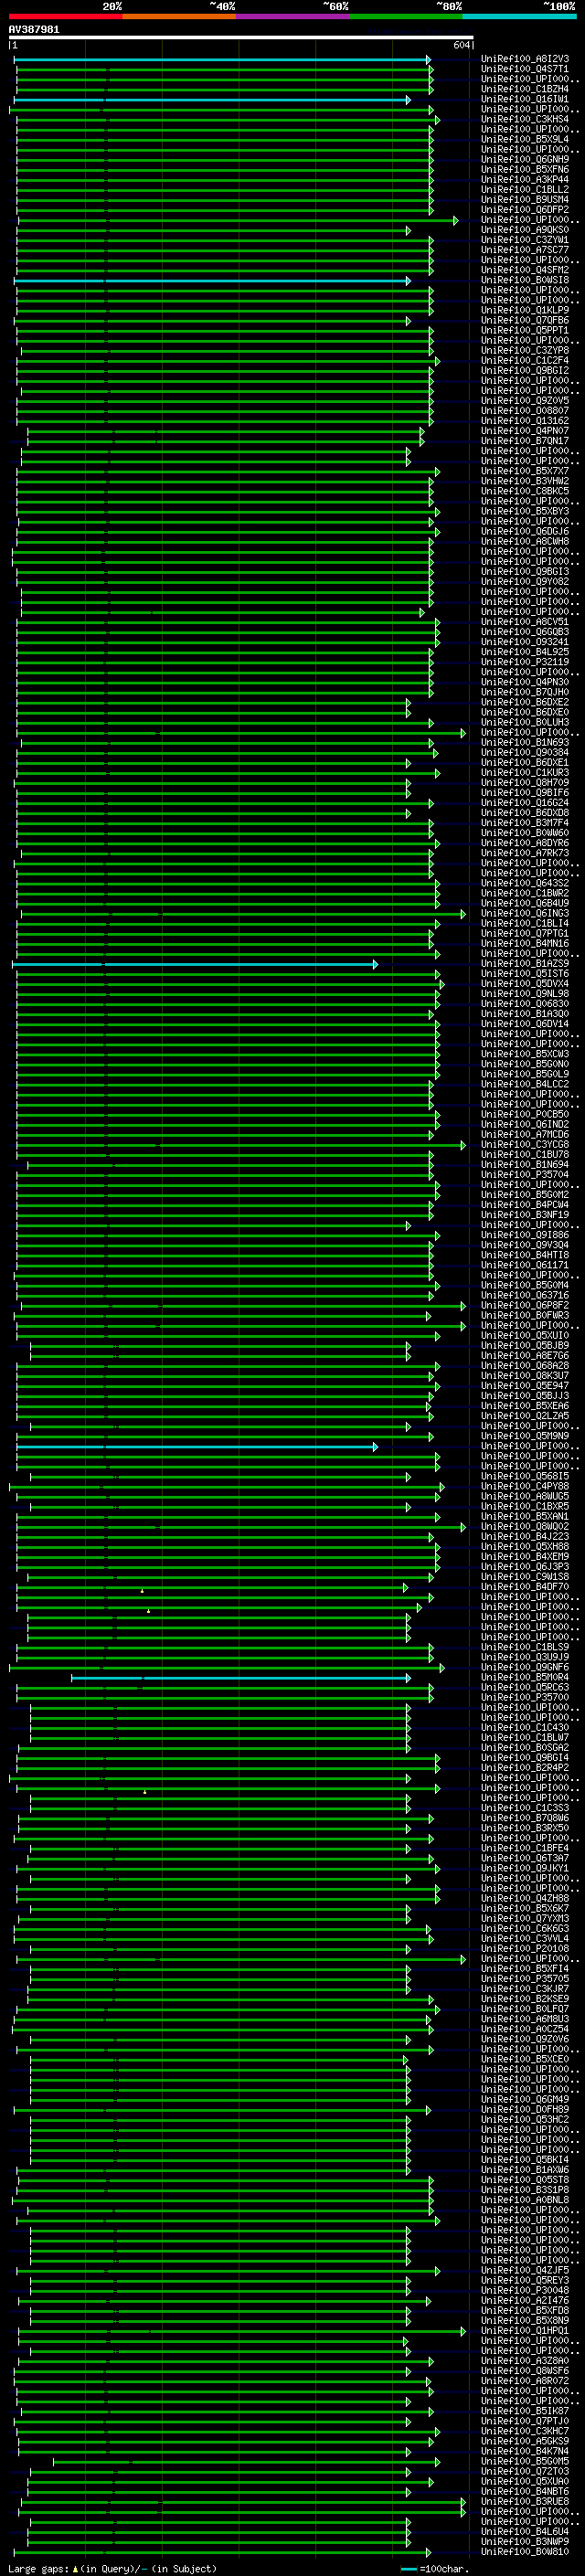The height and width of the screenshot is (2576, 585).
Task: Click label UniRef100_Q6P8F2
Action: [525, 1305]
